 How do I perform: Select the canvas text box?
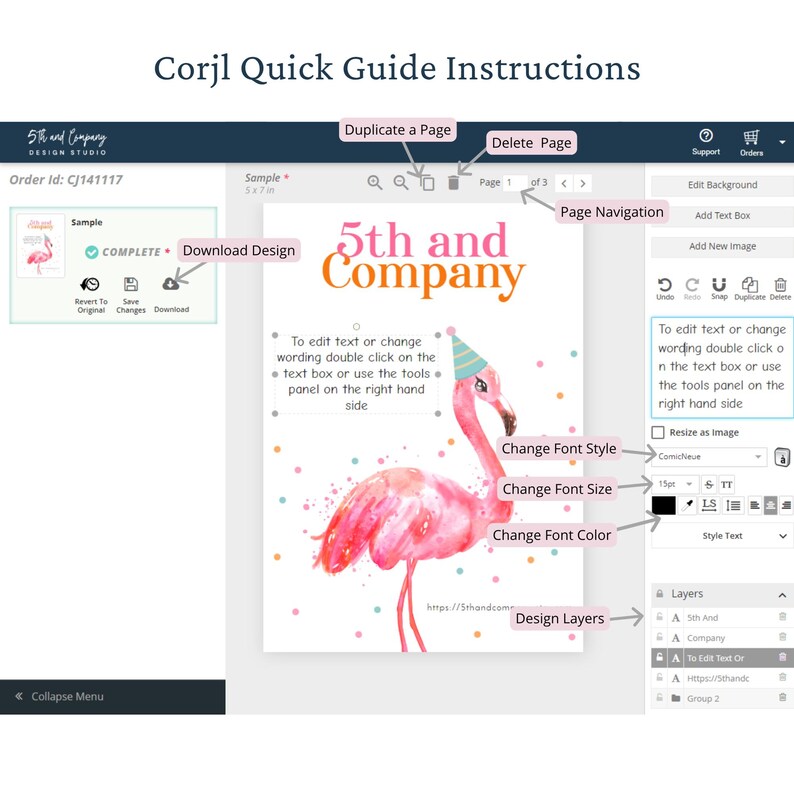356,374
